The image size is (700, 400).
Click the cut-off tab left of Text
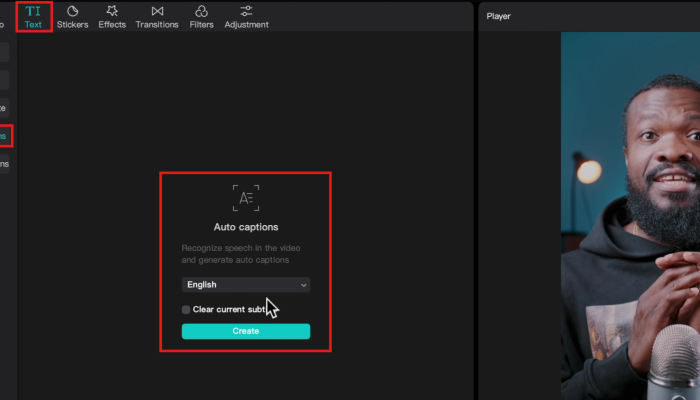coord(3,24)
